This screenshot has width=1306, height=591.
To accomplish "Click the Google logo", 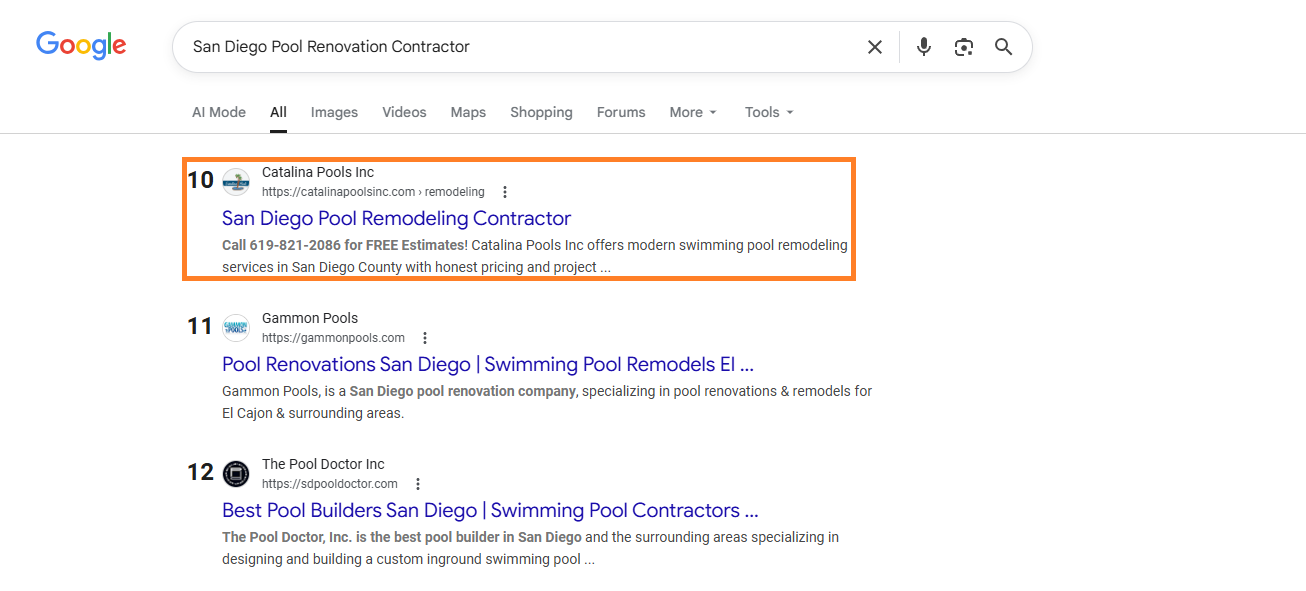I will (81, 46).
